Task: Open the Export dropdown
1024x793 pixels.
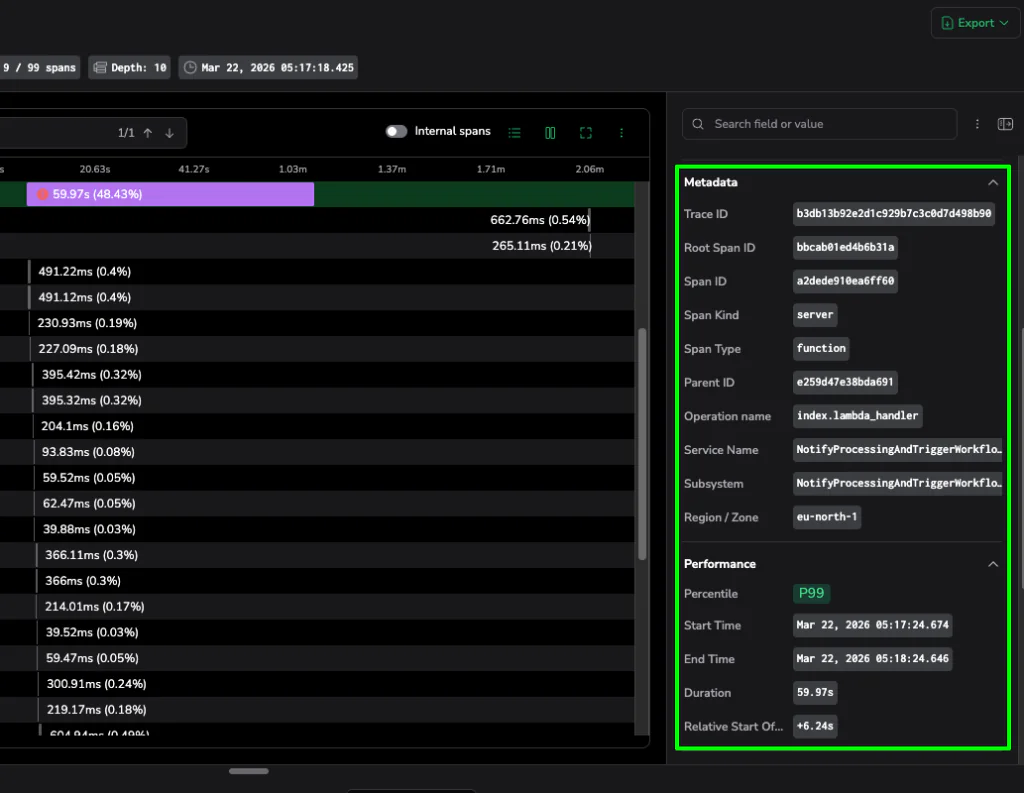Action: pos(975,23)
